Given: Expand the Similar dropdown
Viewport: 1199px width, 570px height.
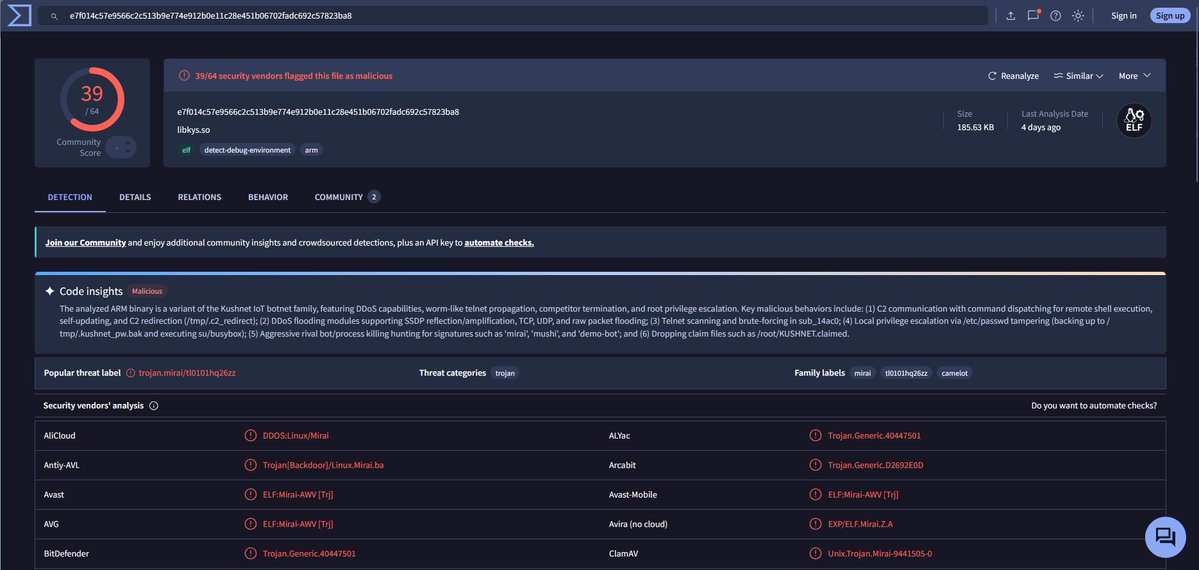Looking at the screenshot, I should click(1078, 76).
